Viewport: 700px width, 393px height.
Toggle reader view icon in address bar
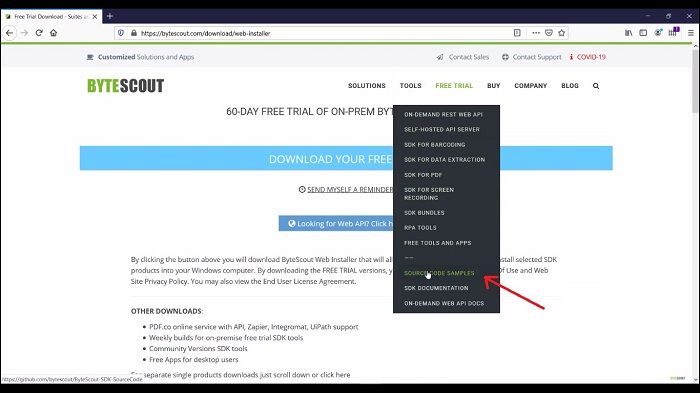pos(517,33)
